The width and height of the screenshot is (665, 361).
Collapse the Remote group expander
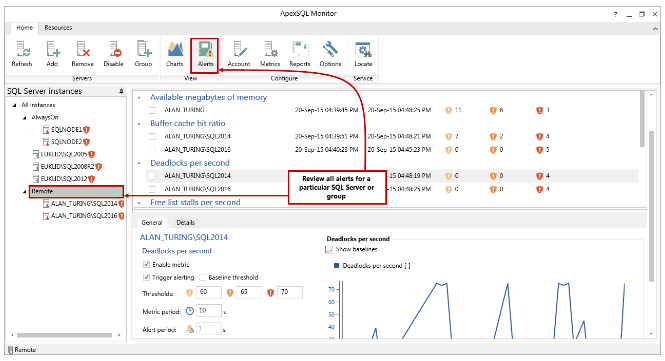[x=25, y=192]
